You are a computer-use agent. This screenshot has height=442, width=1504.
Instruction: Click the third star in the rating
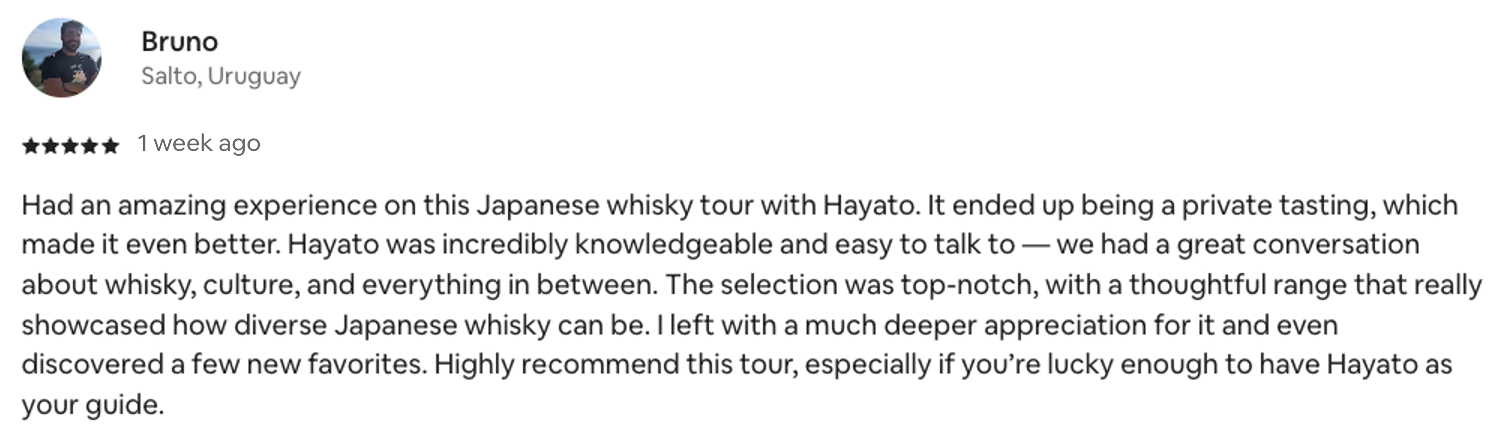[x=70, y=146]
